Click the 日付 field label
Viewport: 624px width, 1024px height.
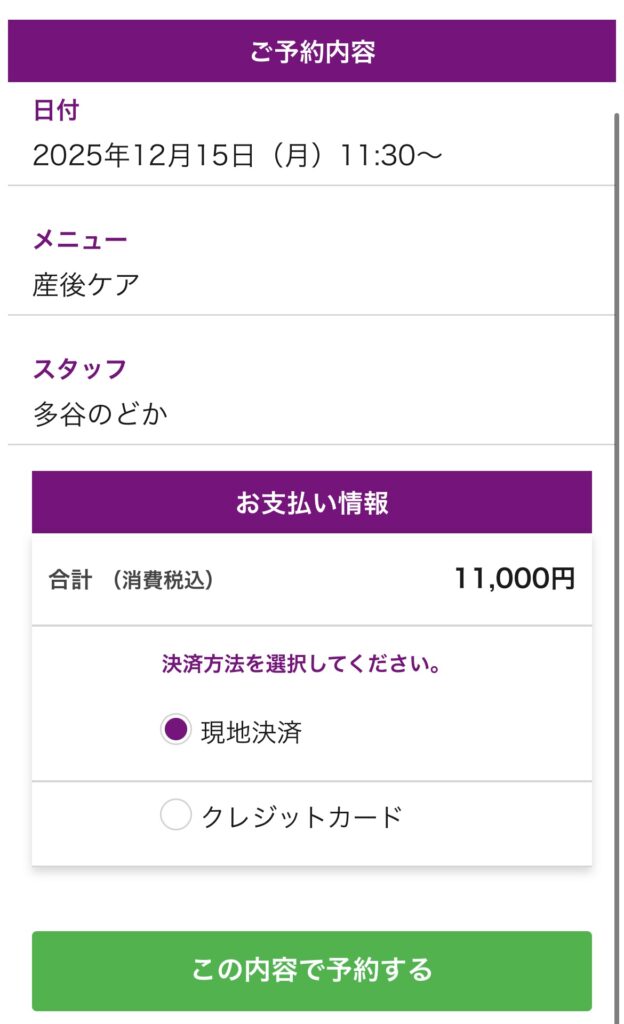(56, 110)
